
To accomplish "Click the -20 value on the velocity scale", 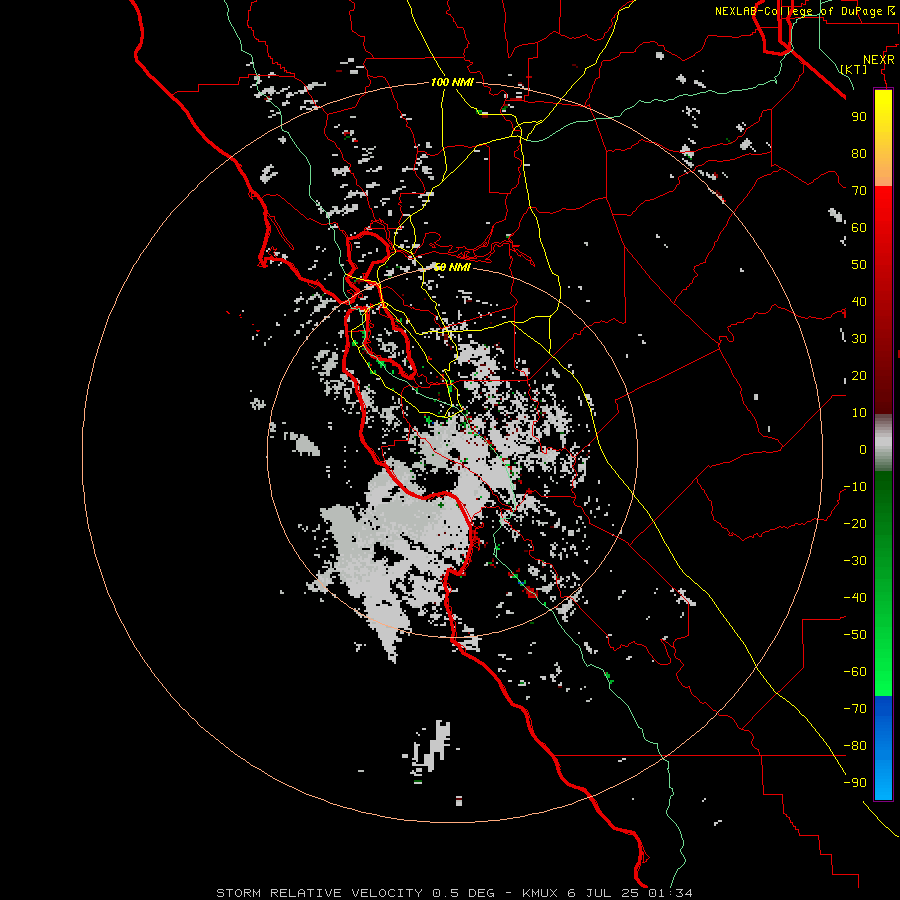I will 855,523.
